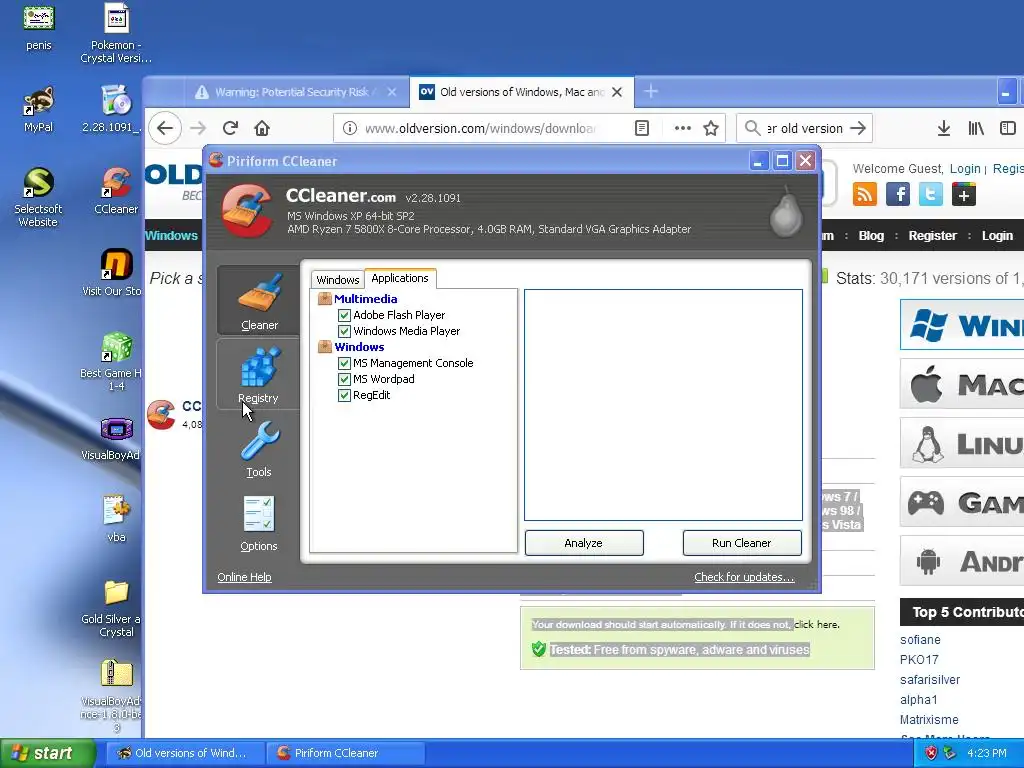1024x768 pixels.
Task: Click the Analyze button
Action: [x=584, y=543]
